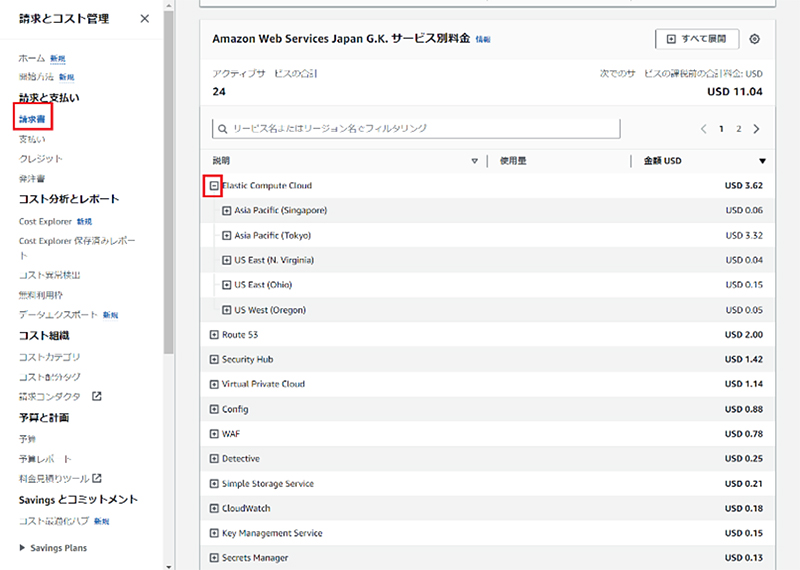Expand Asia Pacific (Singapore) region row
Screen dimensions: 800x570
227,210
